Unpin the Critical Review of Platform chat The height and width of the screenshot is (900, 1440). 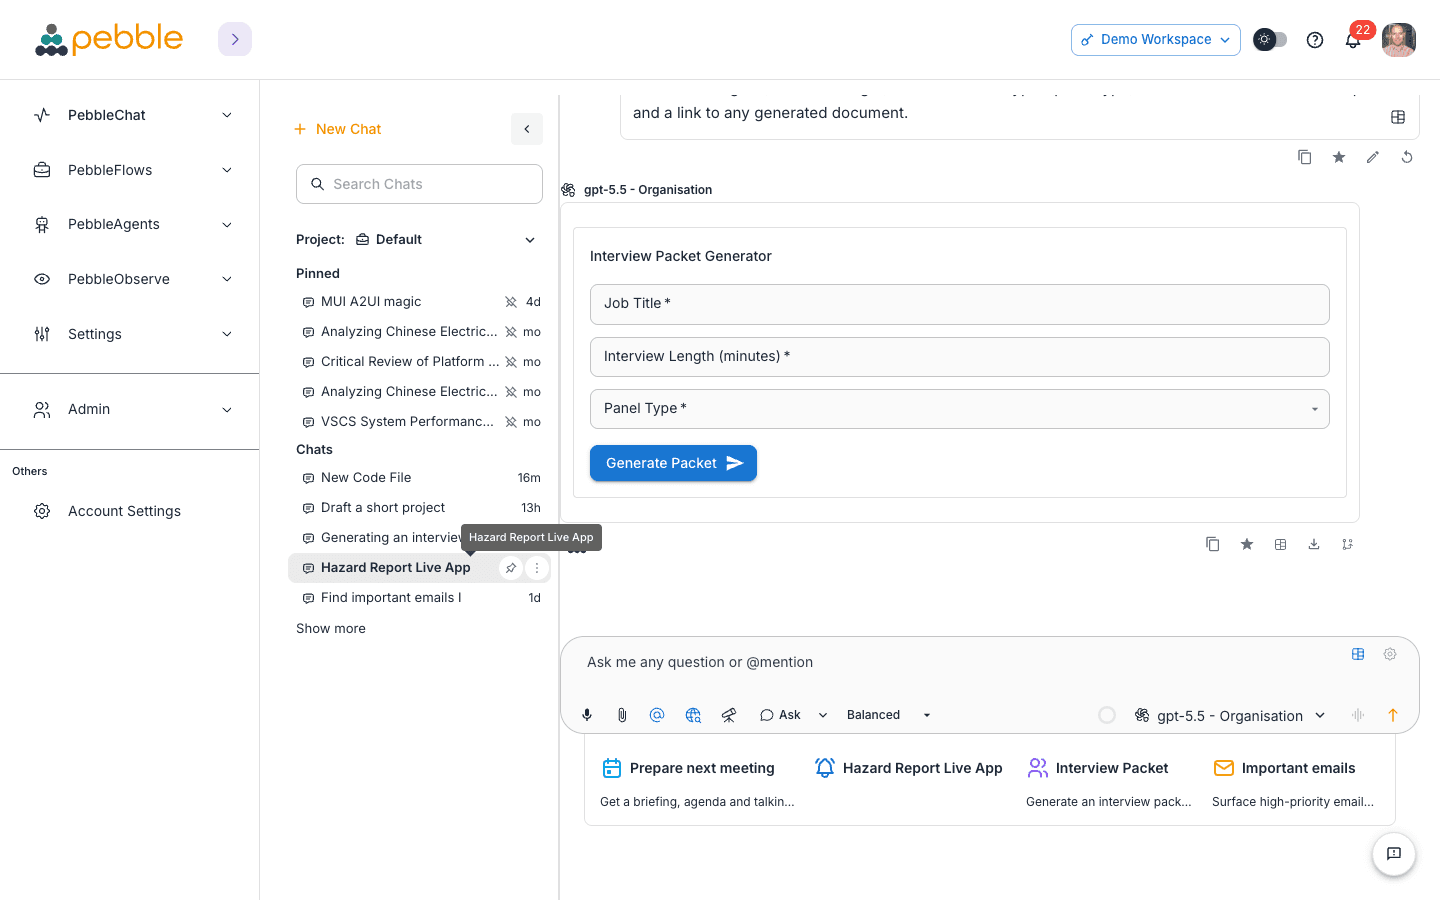click(x=511, y=362)
